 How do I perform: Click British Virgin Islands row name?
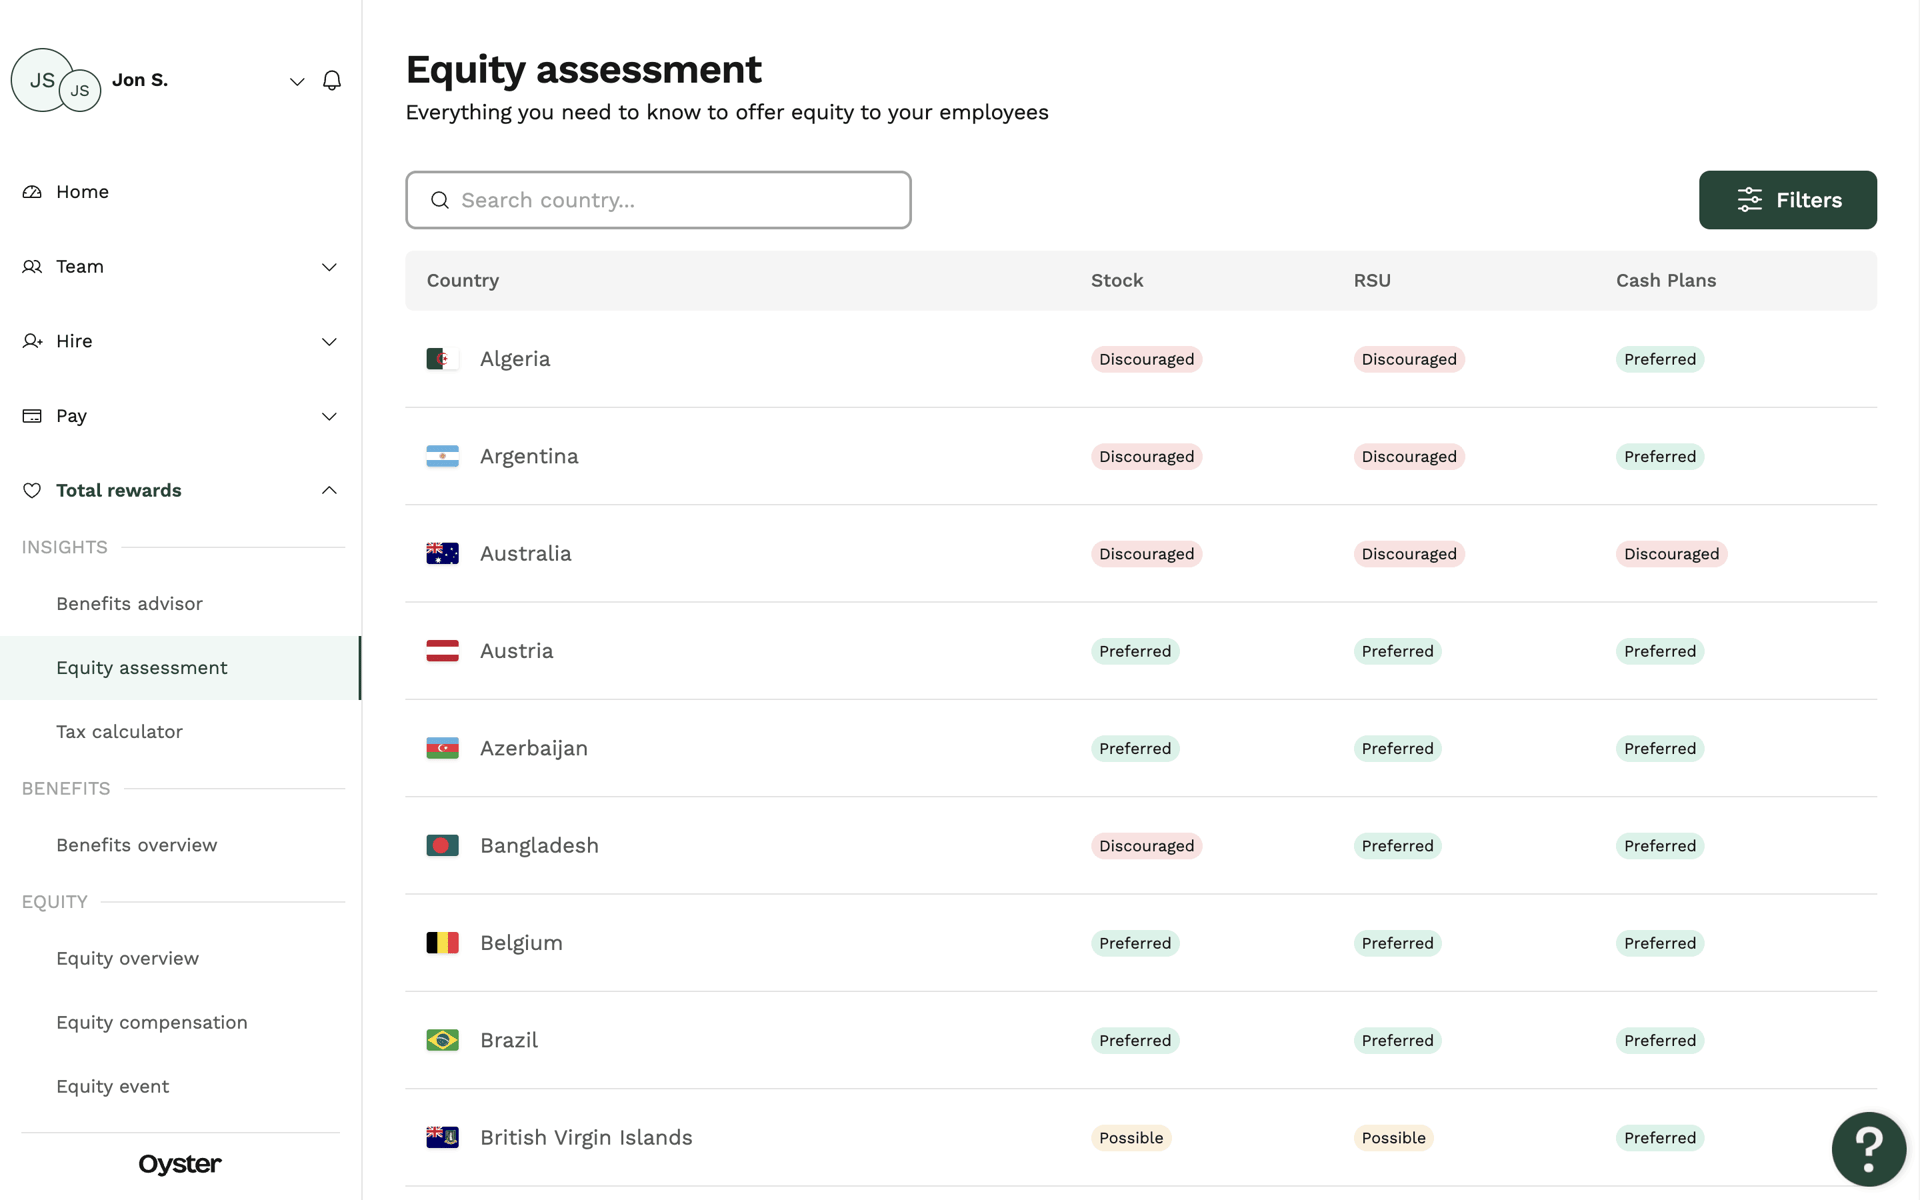pyautogui.click(x=586, y=1138)
